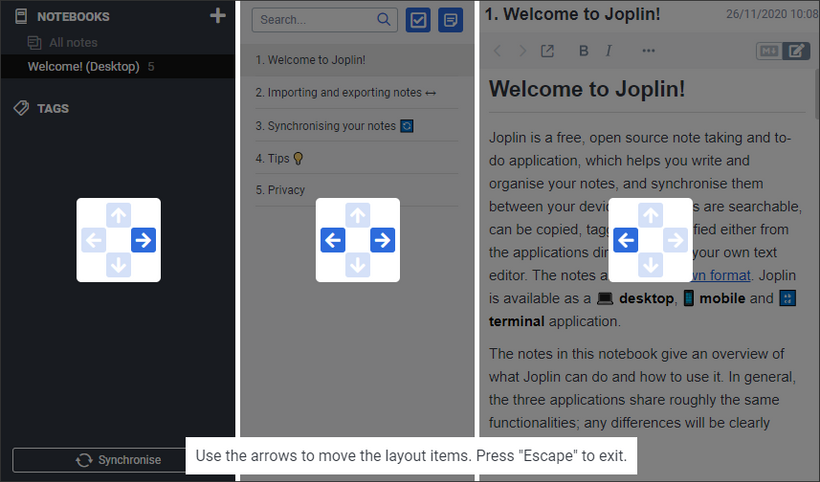The height and width of the screenshot is (482, 820).
Task: Expand the NOTEBOOKS section header
Action: click(73, 17)
